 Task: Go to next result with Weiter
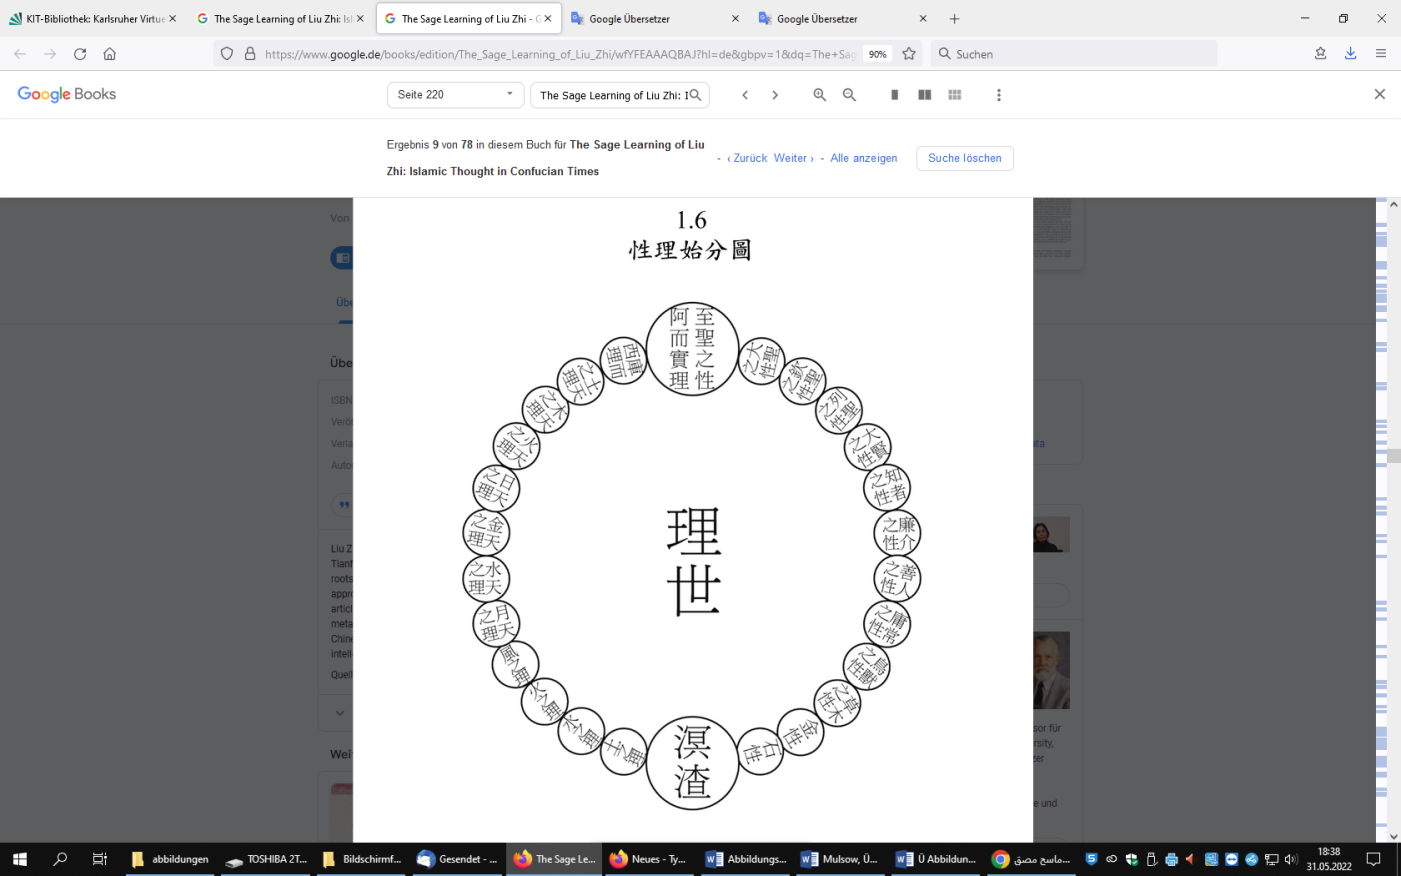(x=794, y=158)
